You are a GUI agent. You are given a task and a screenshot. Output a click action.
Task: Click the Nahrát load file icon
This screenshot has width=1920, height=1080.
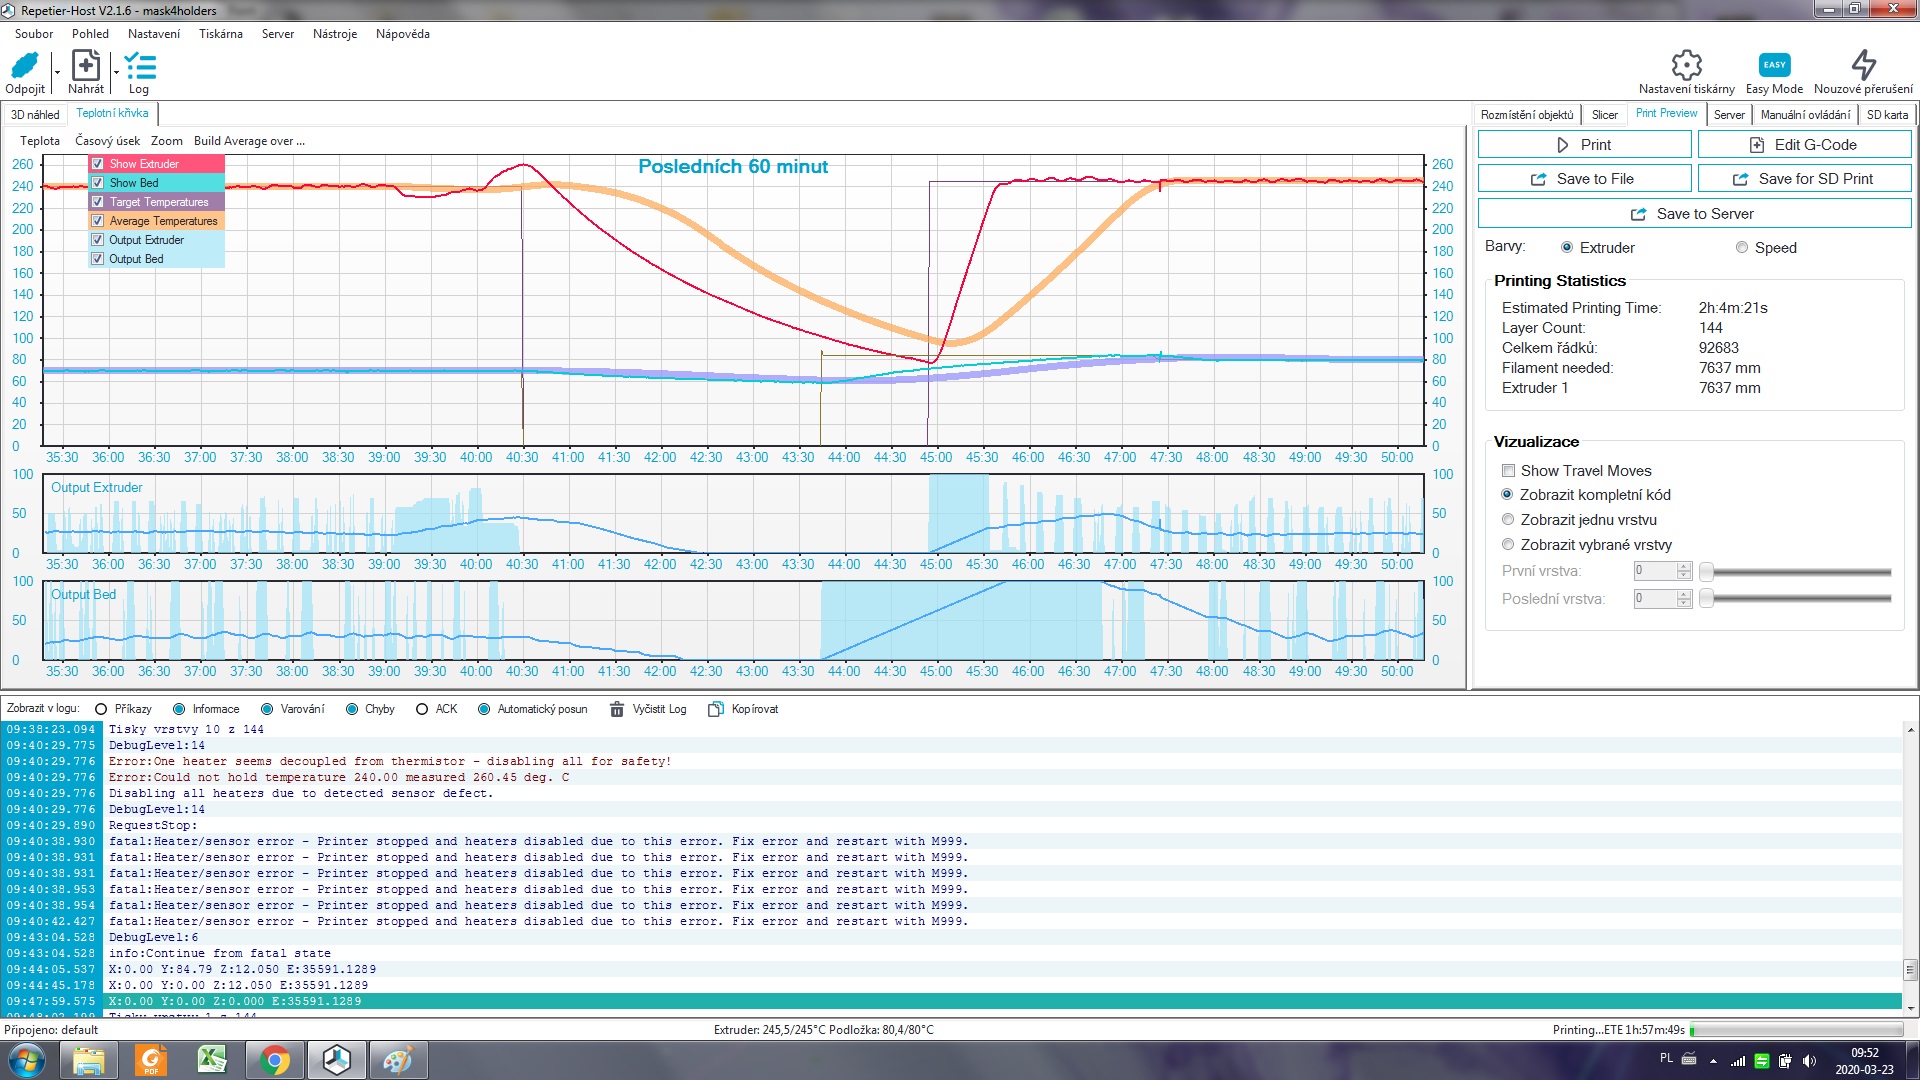(86, 67)
